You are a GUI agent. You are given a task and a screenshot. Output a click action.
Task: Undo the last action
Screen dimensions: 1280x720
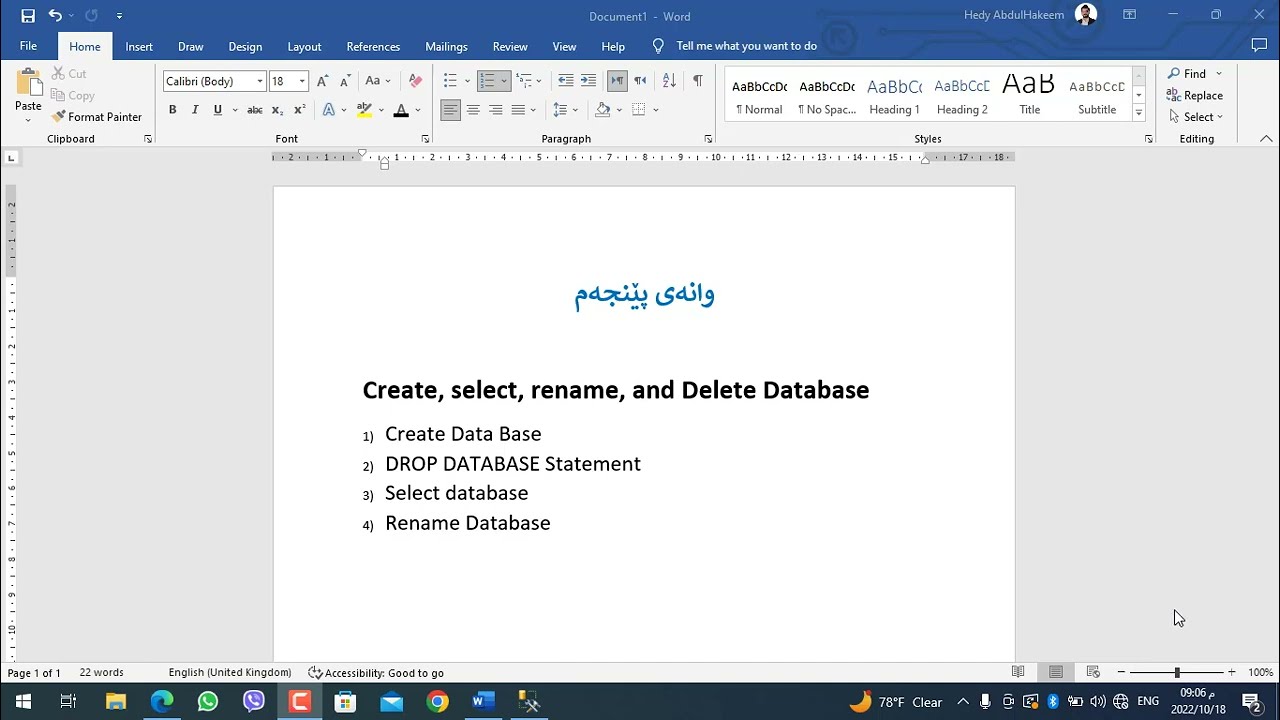pos(55,16)
